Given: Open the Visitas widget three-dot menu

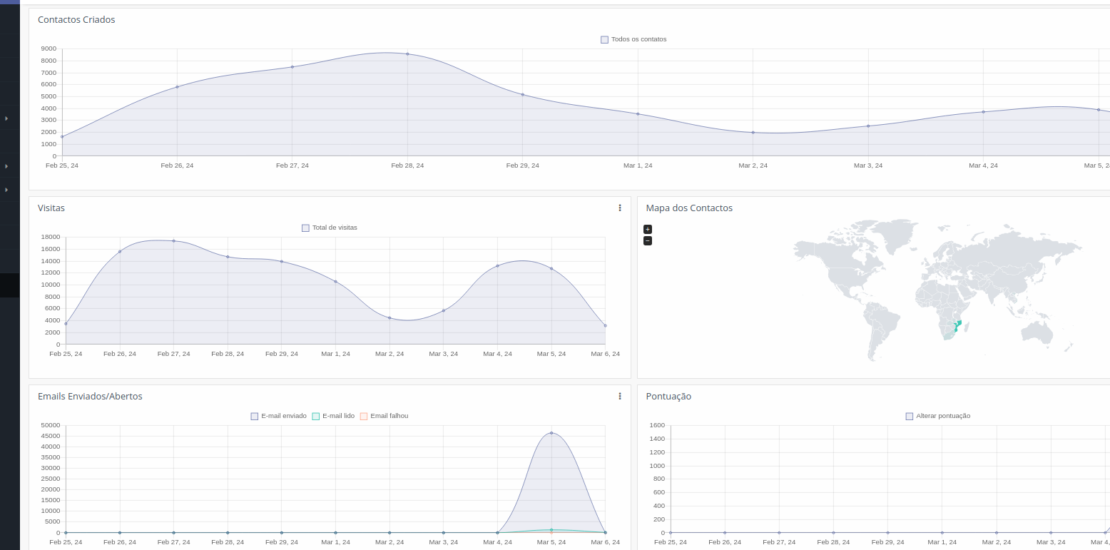Looking at the screenshot, I should [x=619, y=208].
